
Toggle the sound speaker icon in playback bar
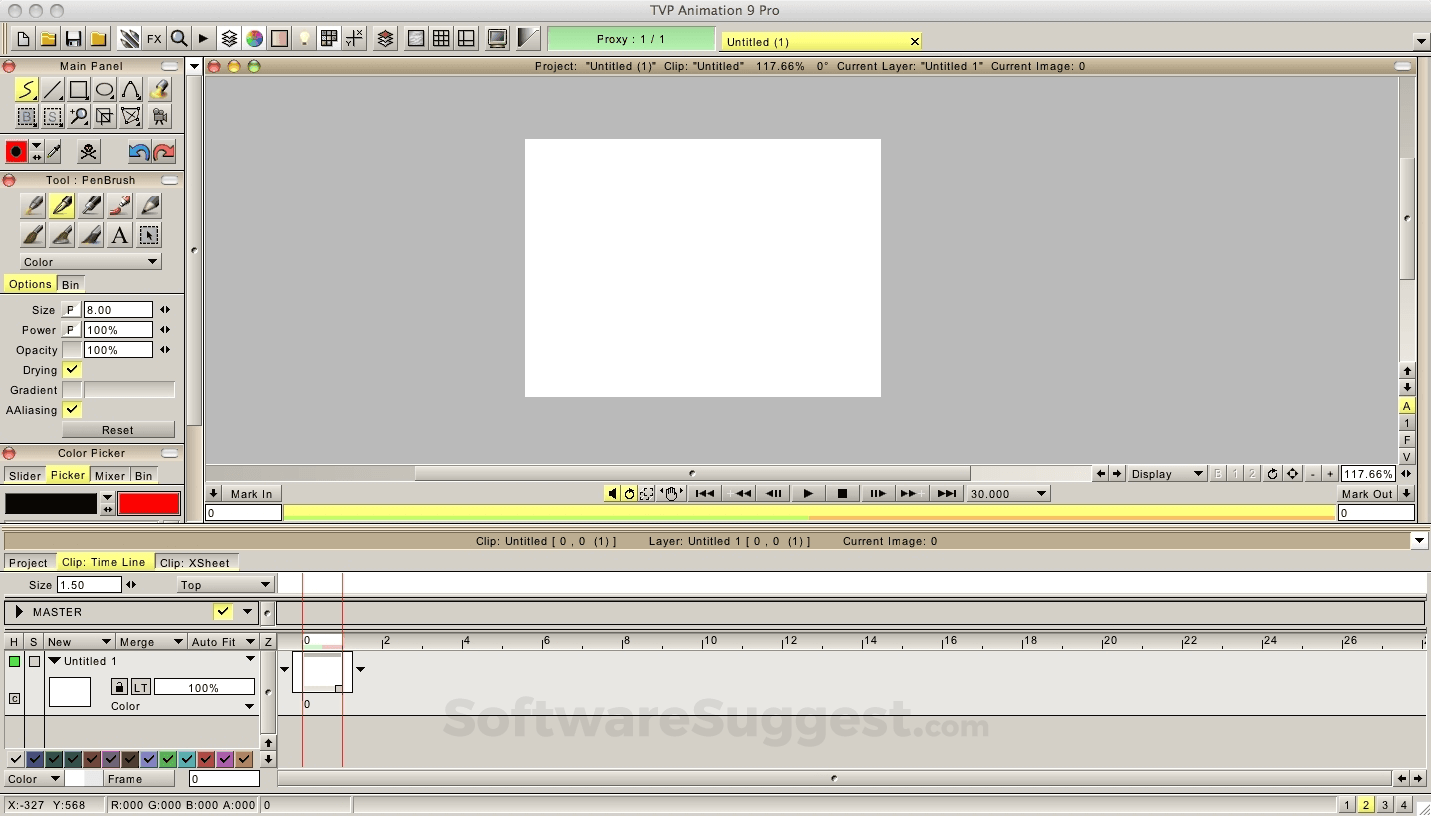pyautogui.click(x=612, y=493)
